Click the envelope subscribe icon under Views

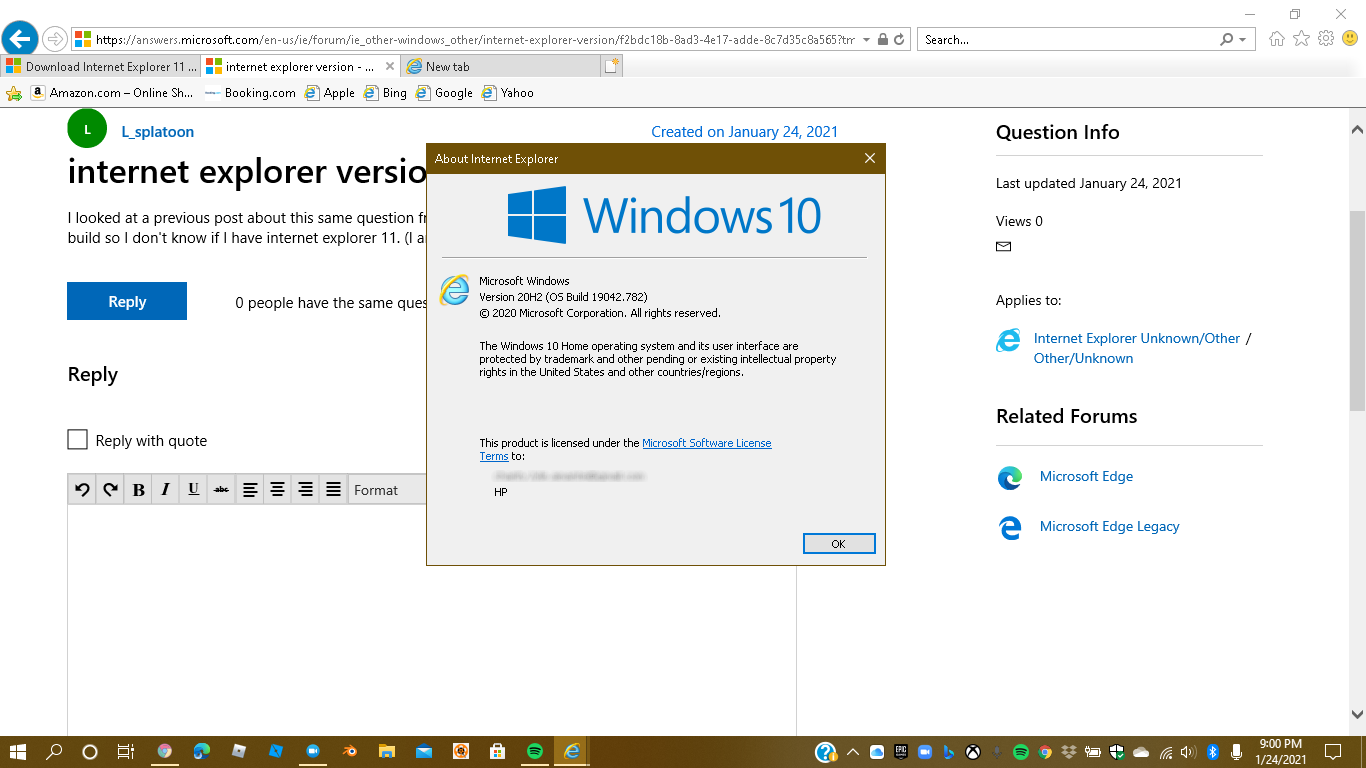coord(1003,246)
